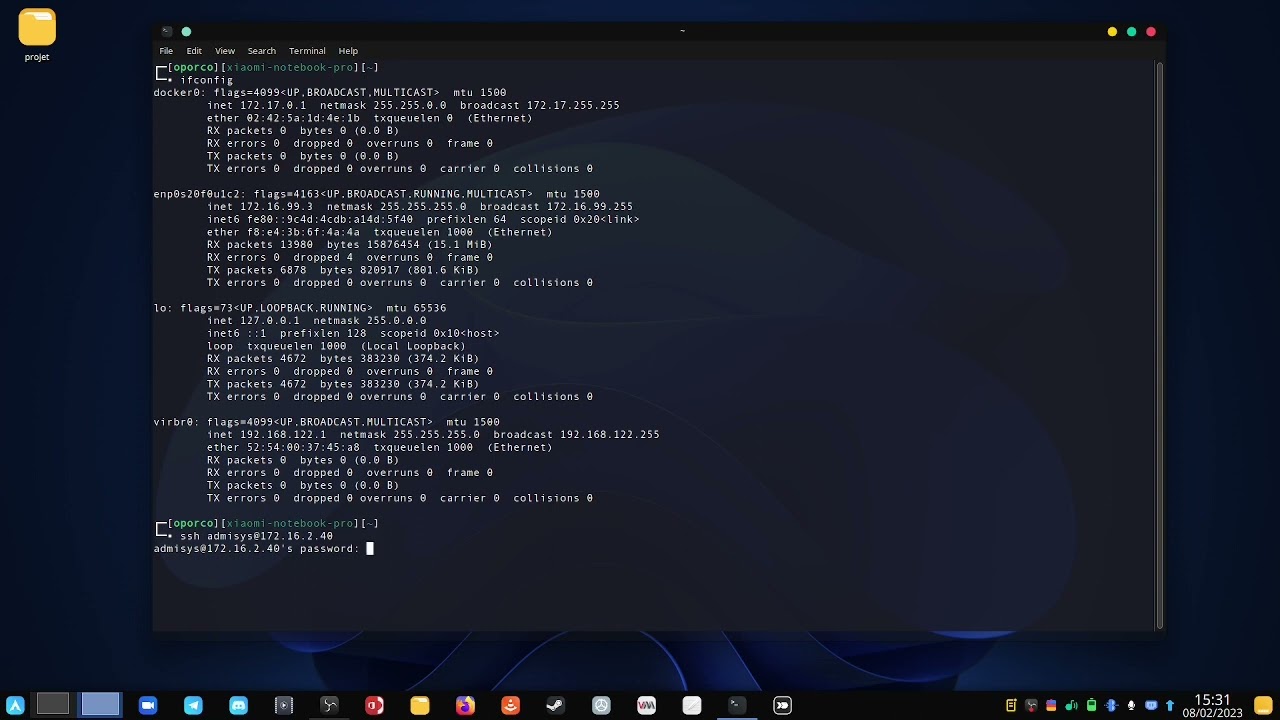Launch Telegram from the taskbar
Image resolution: width=1280 pixels, height=720 pixels.
[x=193, y=705]
